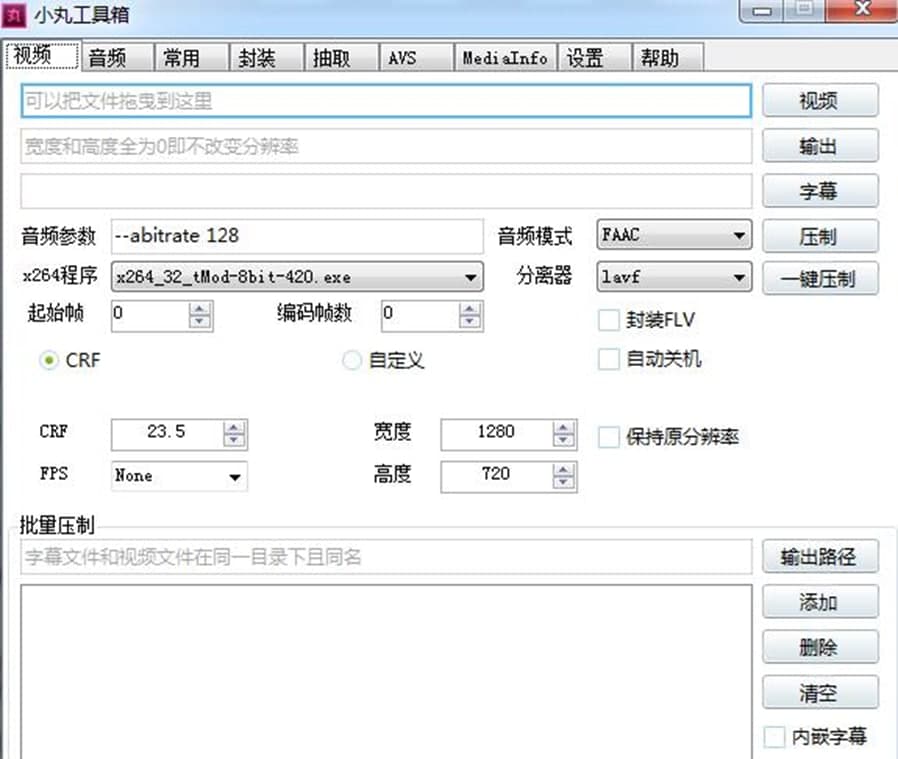Decrease 起始帧 with the down arrow

pyautogui.click(x=199, y=321)
